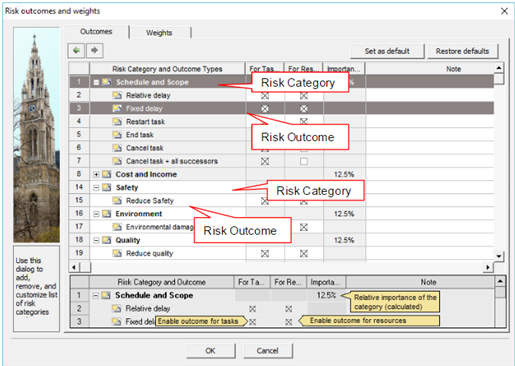The height and width of the screenshot is (366, 515).
Task: Click the 12.5% importance value for Environment
Action: coord(344,214)
